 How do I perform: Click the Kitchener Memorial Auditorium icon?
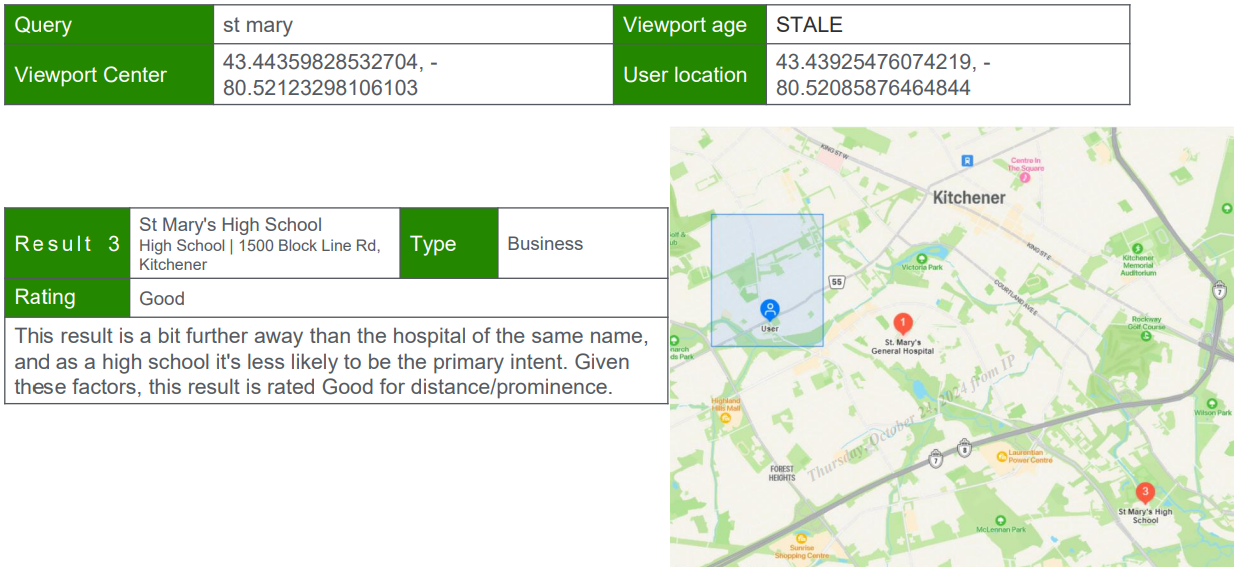click(1137, 247)
